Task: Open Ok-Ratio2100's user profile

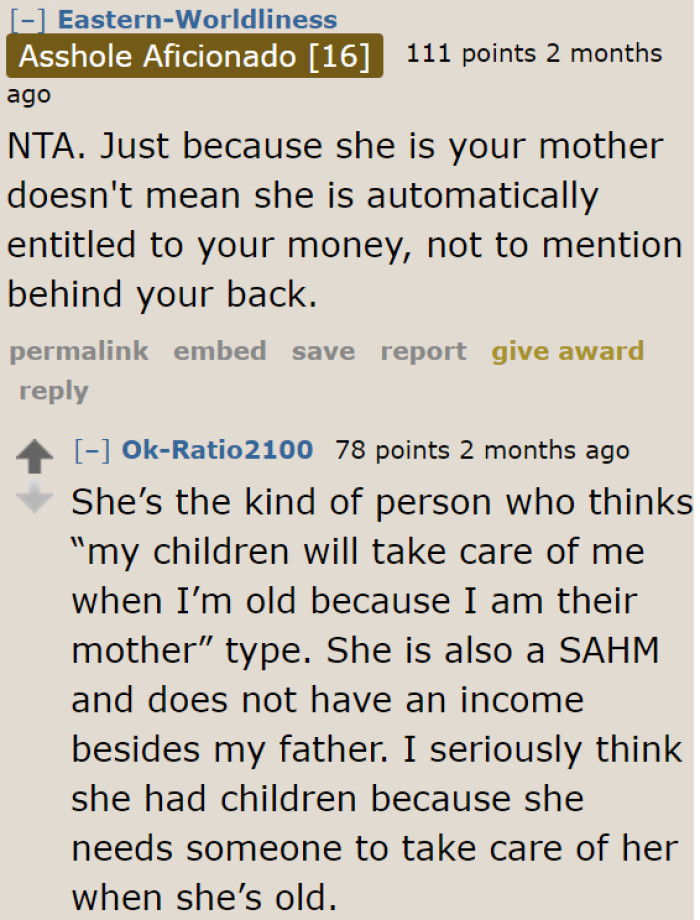Action: tap(217, 450)
